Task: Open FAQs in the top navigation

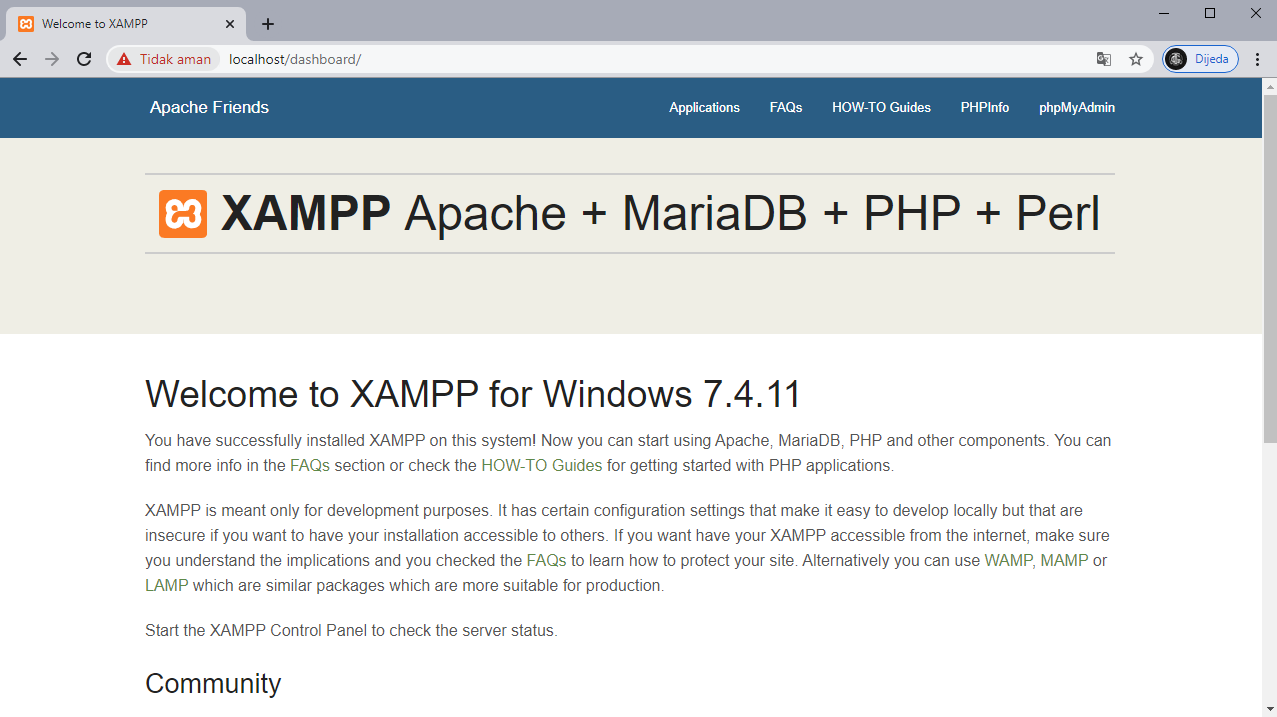Action: (x=786, y=108)
